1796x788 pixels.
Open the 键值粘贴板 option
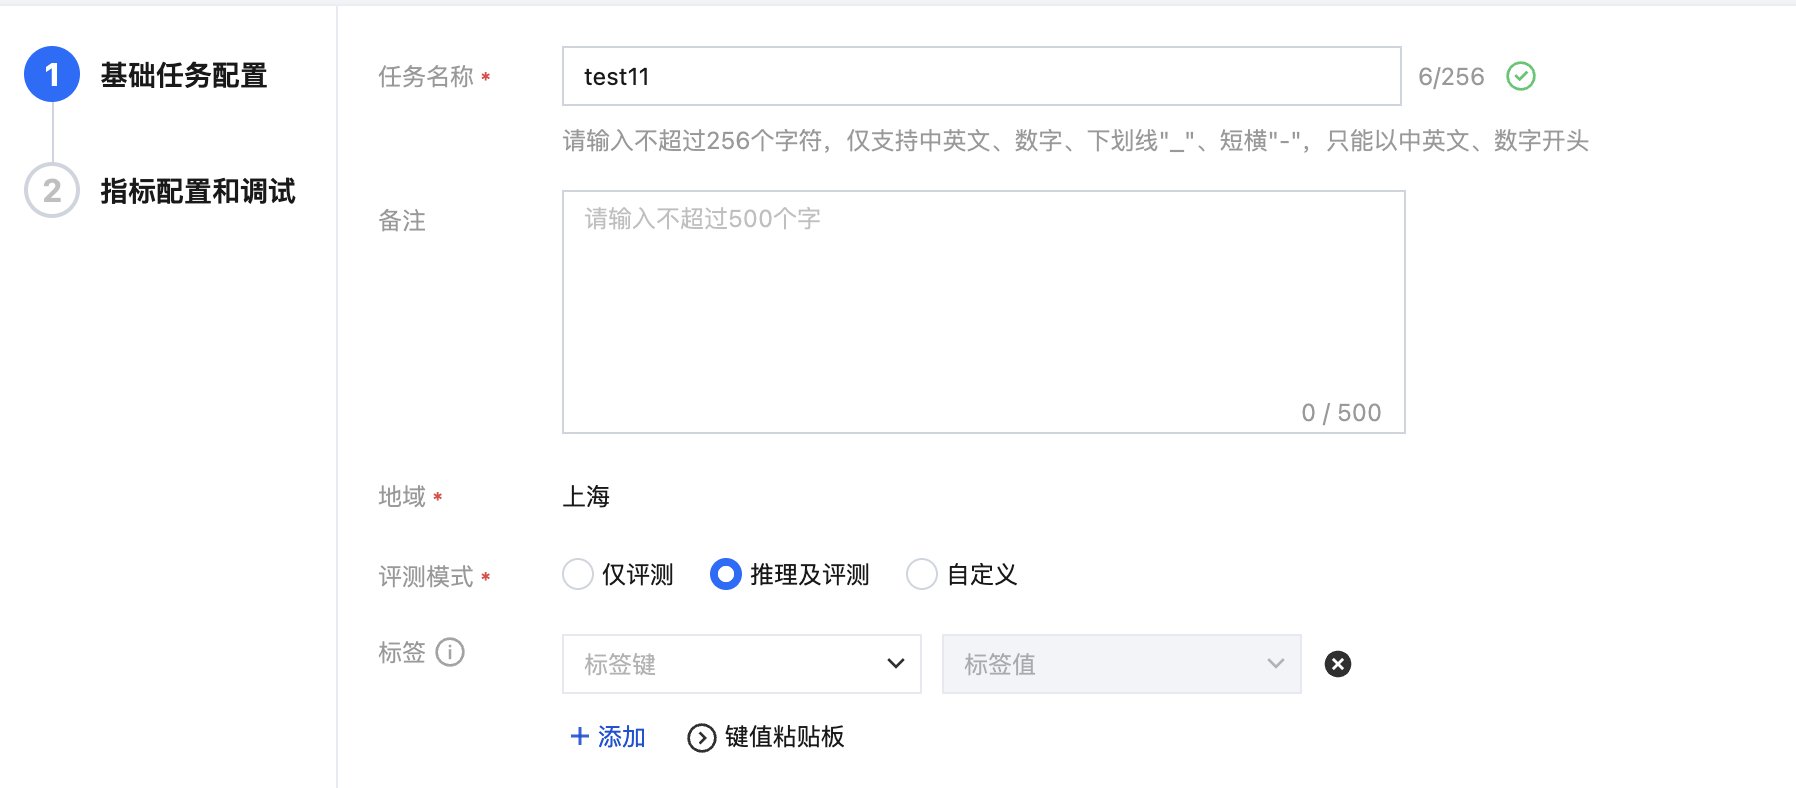point(784,737)
